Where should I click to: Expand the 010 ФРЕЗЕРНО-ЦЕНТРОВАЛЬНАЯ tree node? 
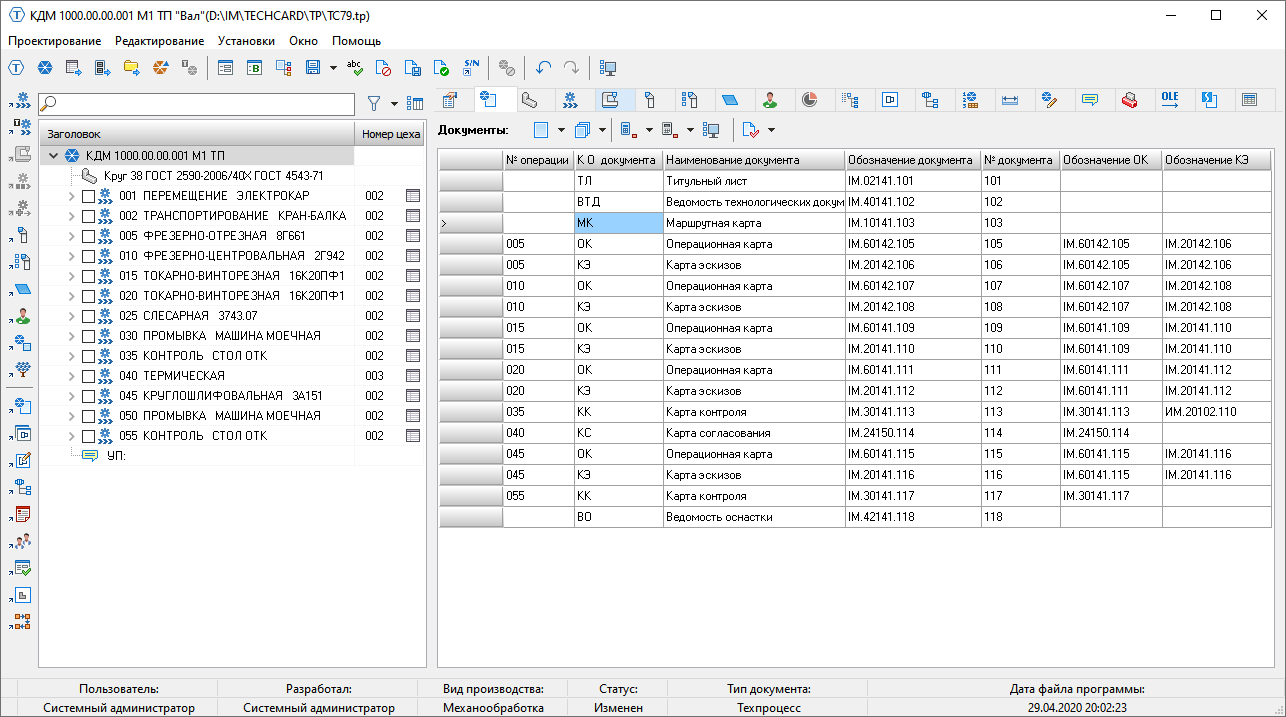(x=71, y=256)
